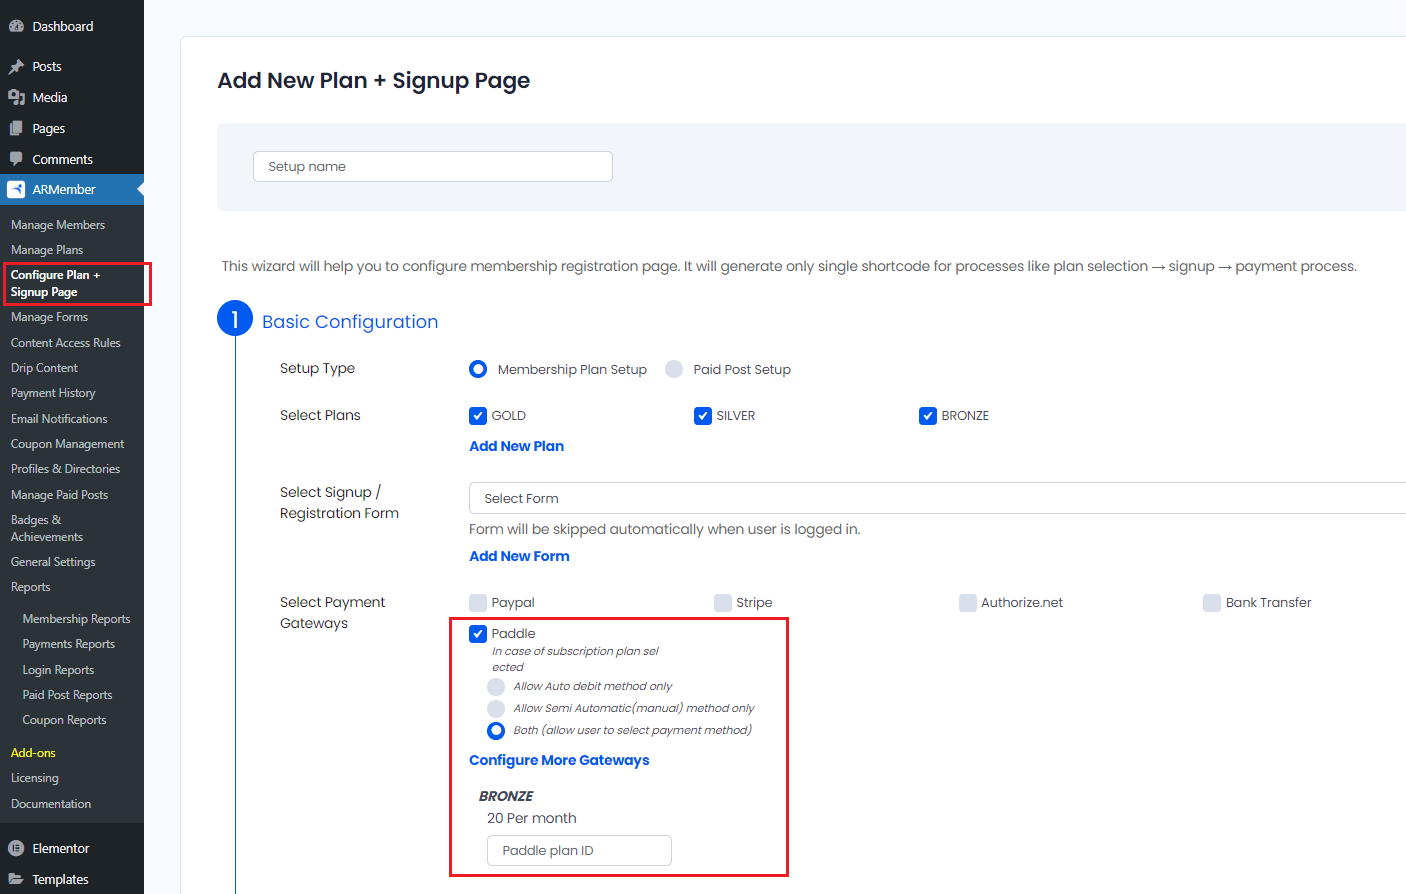Open Email Notifications submenu
This screenshot has width=1406, height=894.
pos(59,419)
